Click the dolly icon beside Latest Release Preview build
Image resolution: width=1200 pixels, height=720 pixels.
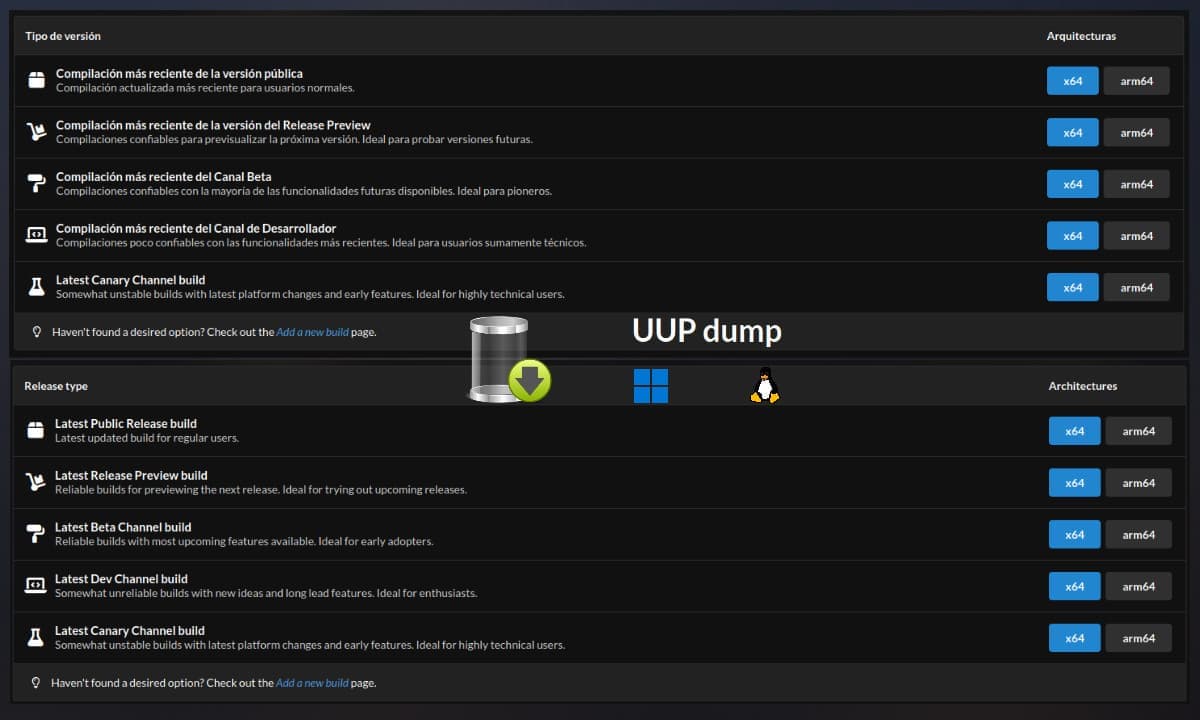point(35,483)
